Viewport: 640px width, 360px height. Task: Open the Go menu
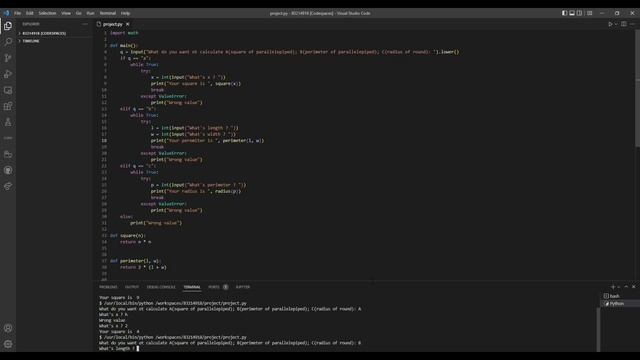tap(78, 13)
